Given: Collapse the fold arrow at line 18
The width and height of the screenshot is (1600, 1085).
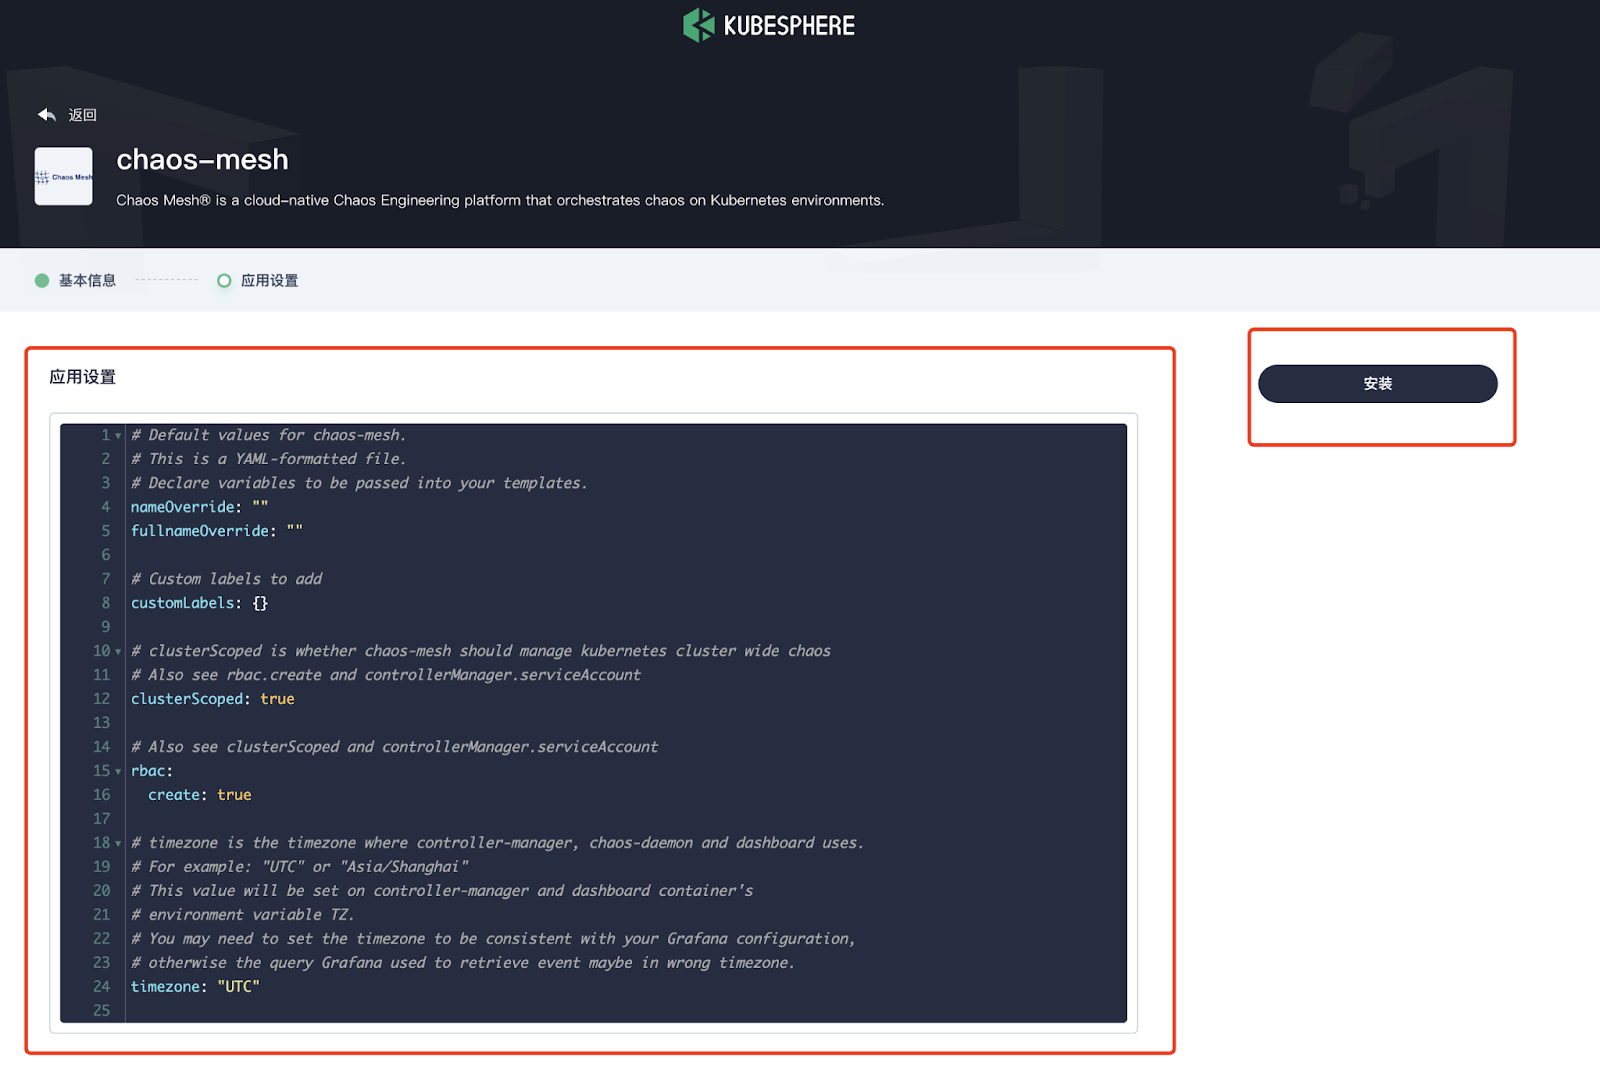Looking at the screenshot, I should 118,844.
